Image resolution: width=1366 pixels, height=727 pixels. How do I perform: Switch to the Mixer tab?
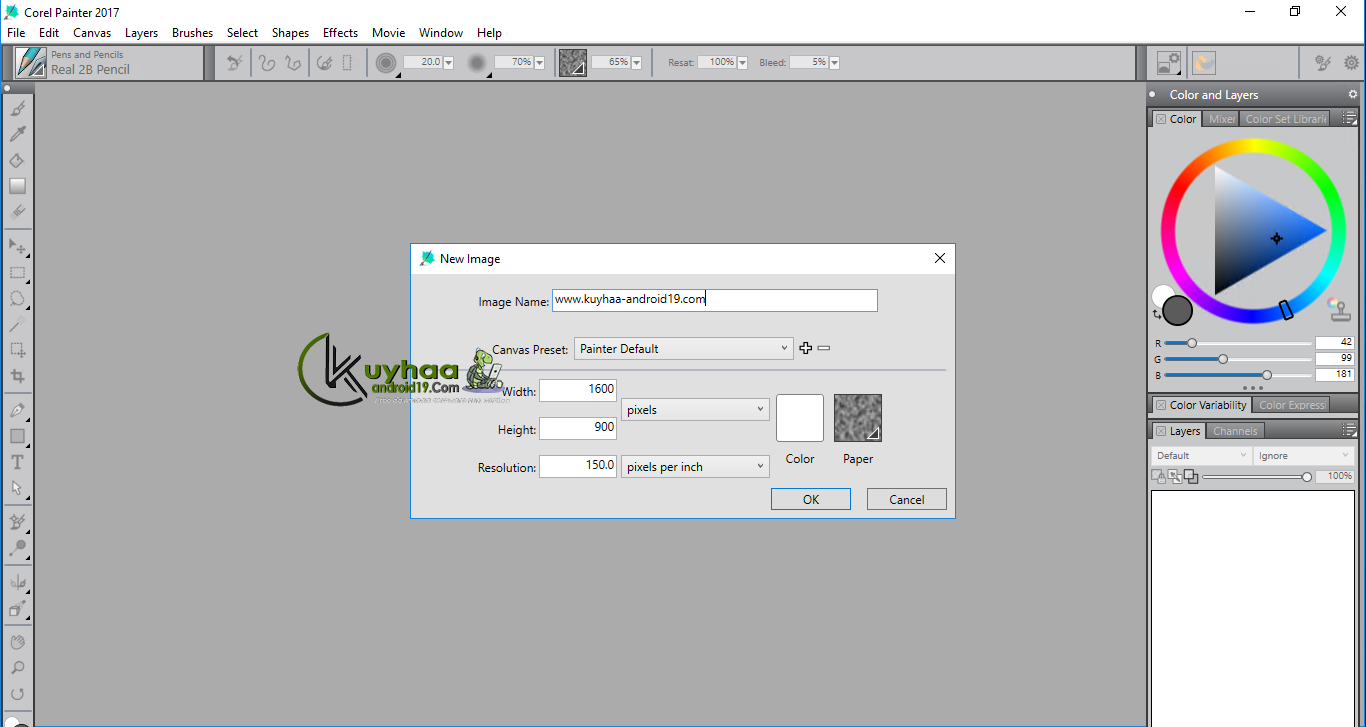tap(1221, 119)
